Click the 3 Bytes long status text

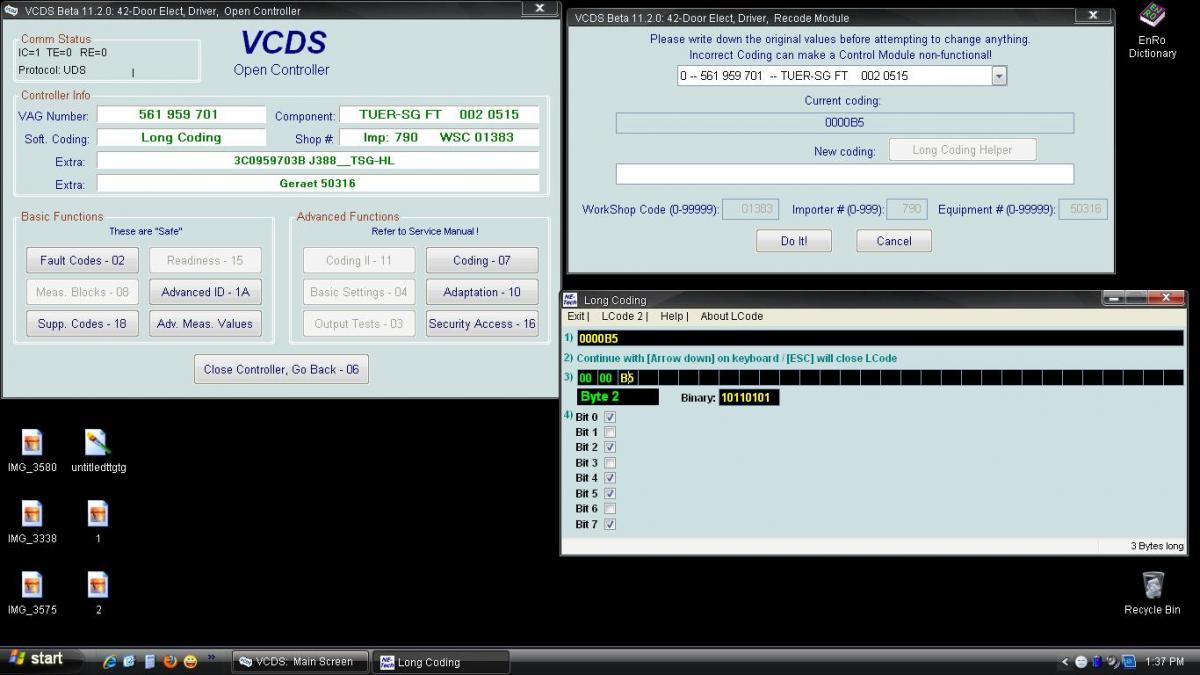[x=1157, y=546]
